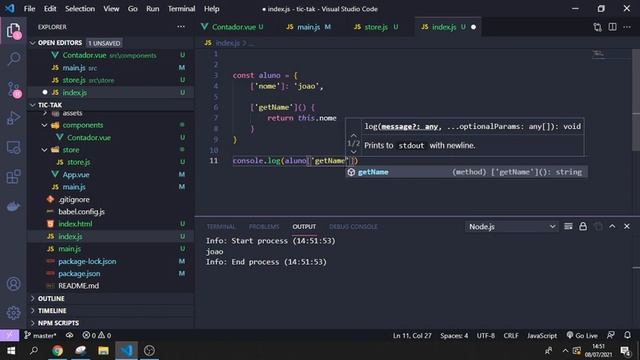The height and width of the screenshot is (360, 640).
Task: Collapse the components folder
Action: tap(44, 125)
